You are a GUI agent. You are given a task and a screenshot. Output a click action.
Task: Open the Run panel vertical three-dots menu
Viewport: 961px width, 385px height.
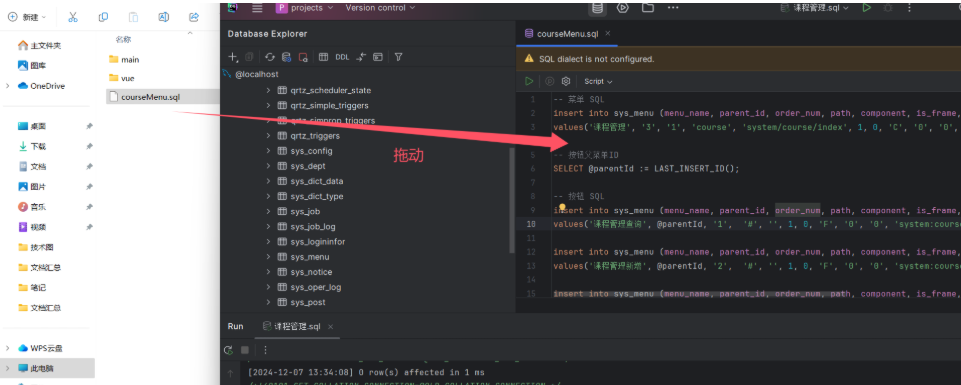(265, 350)
